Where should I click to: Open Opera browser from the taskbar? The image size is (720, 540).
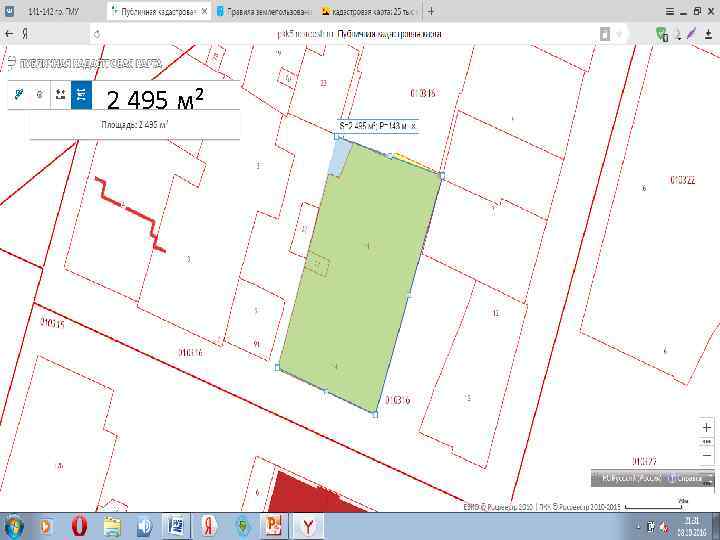pos(79,526)
